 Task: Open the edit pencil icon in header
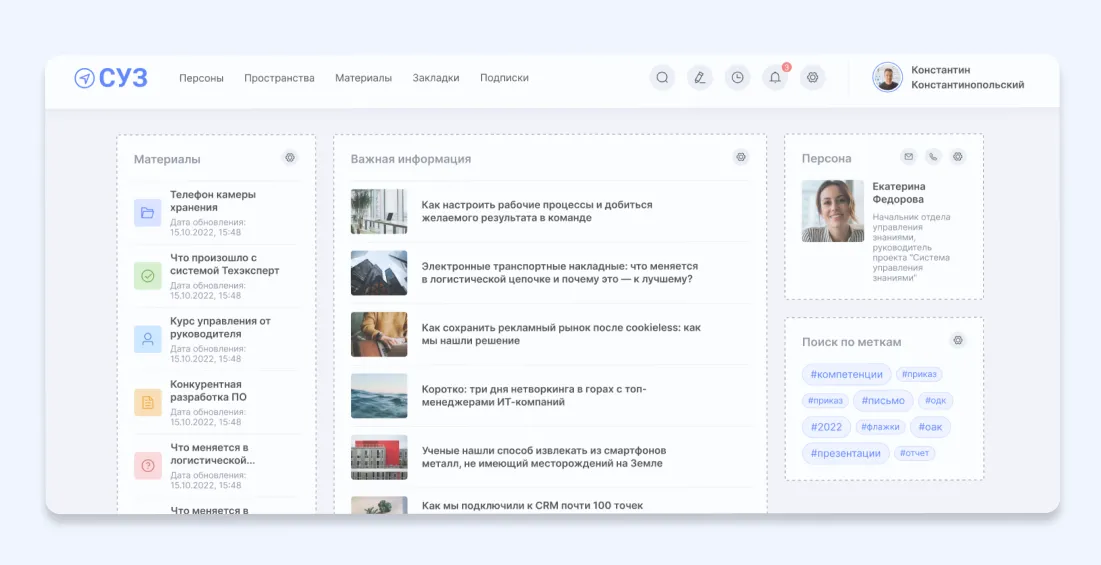coord(700,78)
